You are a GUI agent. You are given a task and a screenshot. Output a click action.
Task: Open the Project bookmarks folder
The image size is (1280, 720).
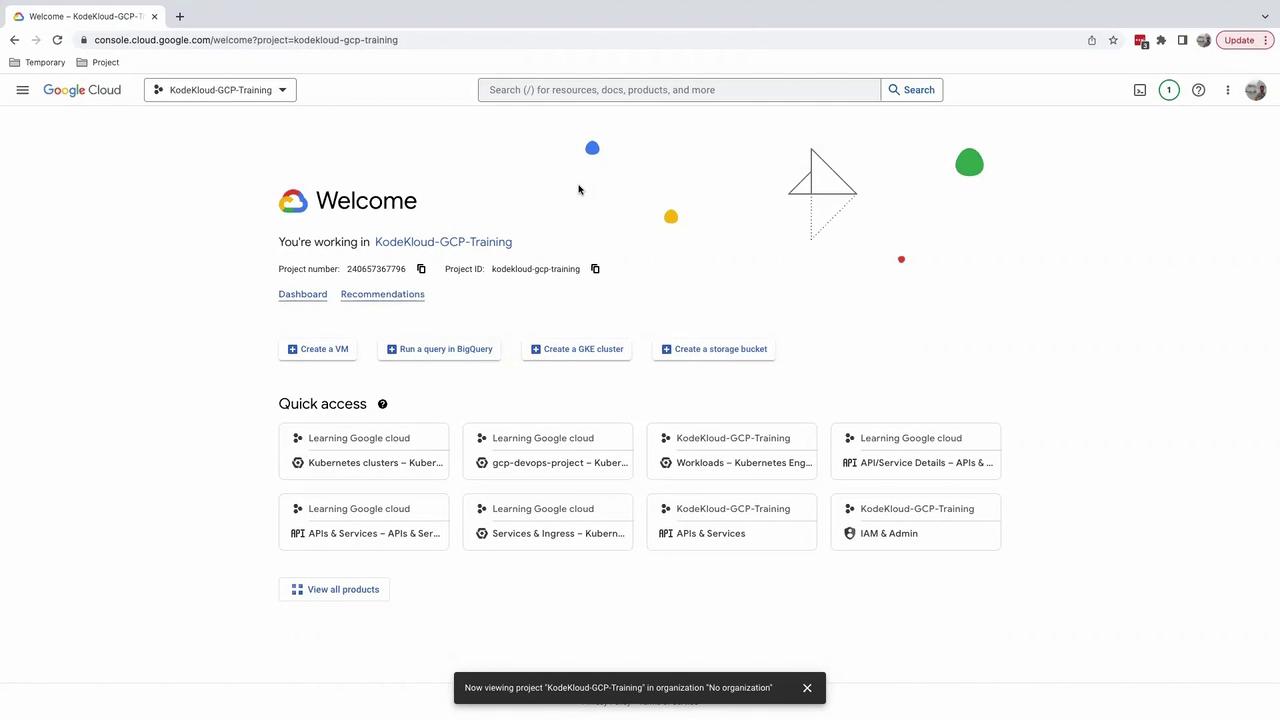coord(98,62)
